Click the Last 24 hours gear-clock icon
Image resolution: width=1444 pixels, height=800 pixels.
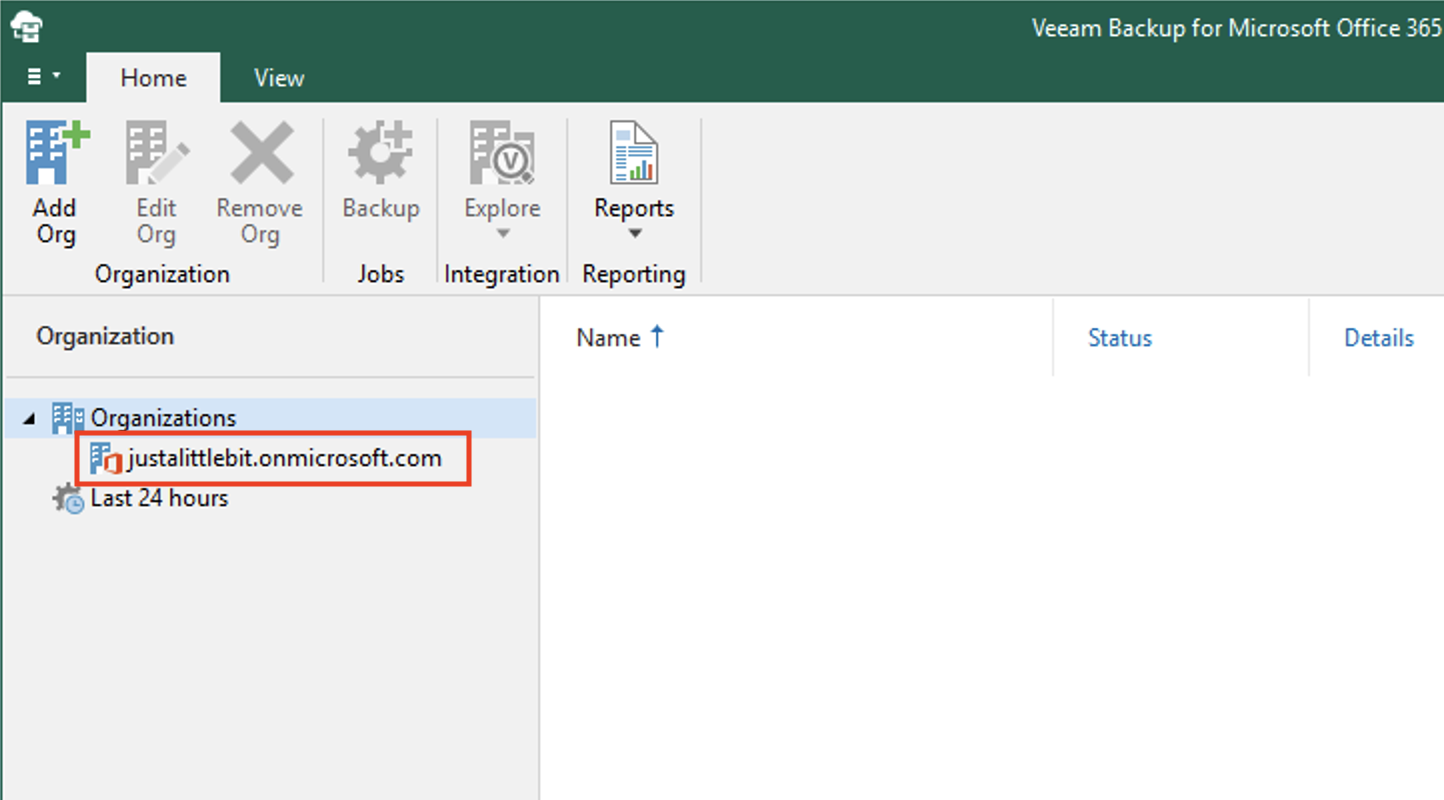coord(68,498)
